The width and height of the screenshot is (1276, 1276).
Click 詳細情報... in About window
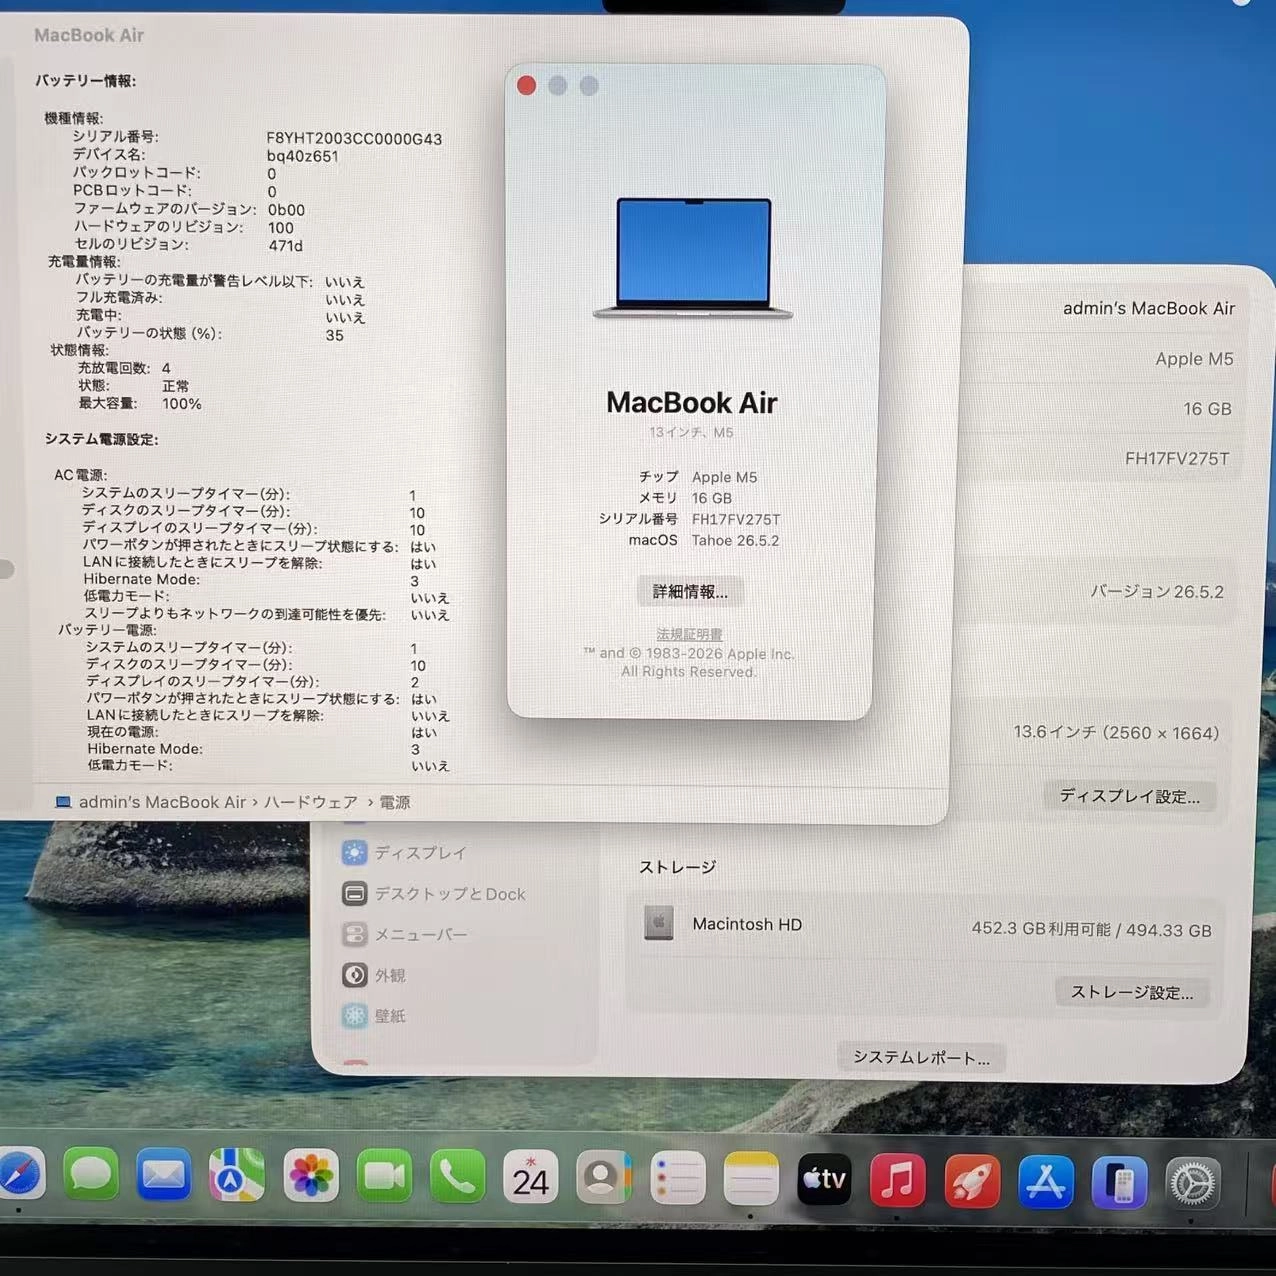690,592
